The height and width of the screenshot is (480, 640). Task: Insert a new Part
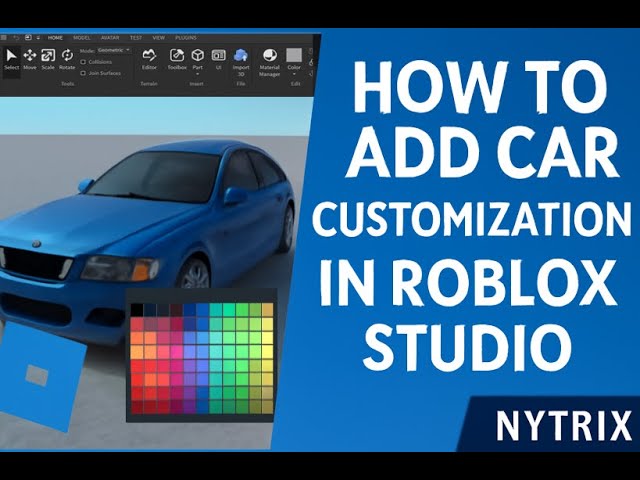(x=198, y=58)
